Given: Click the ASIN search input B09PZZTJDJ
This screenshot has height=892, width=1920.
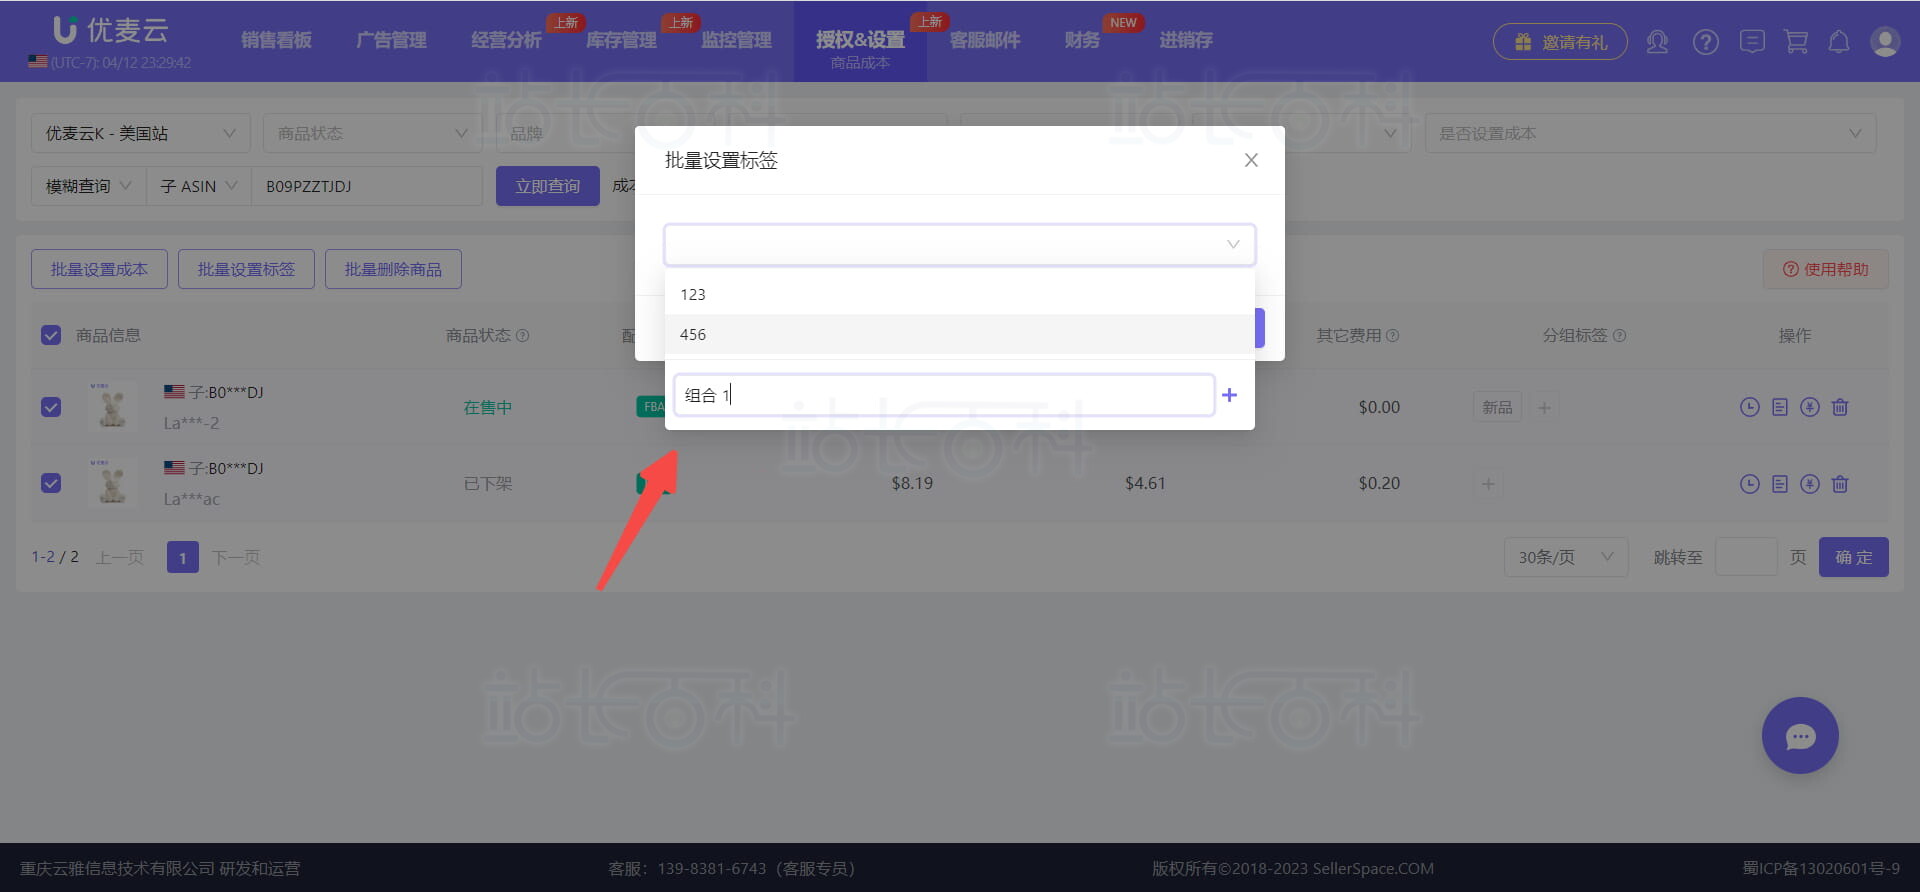Looking at the screenshot, I should click(x=366, y=186).
